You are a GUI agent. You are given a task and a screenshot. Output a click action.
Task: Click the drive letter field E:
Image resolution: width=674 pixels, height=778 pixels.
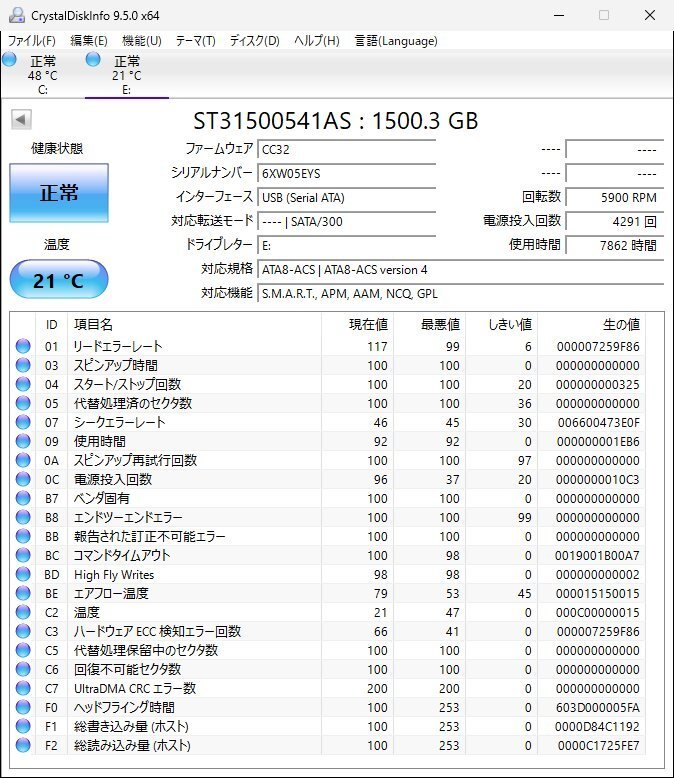click(346, 246)
